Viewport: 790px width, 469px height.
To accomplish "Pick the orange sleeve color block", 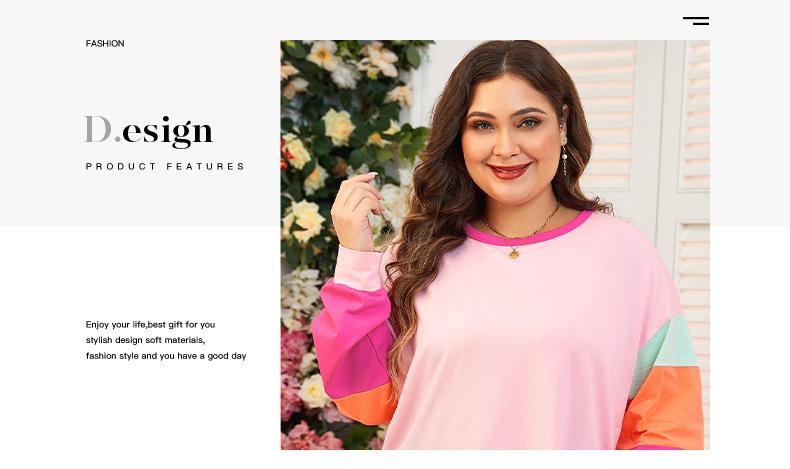I will click(663, 408).
